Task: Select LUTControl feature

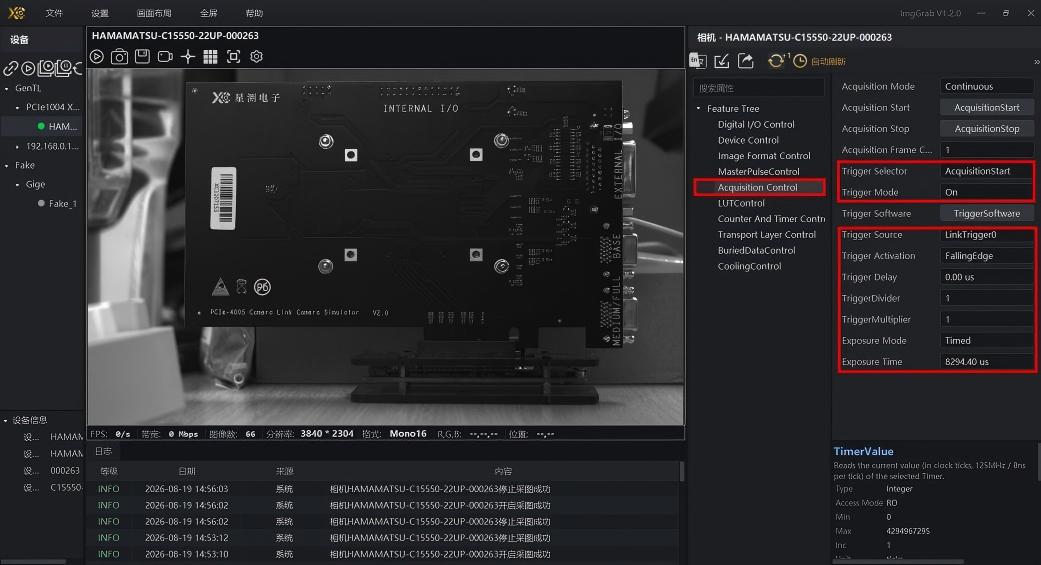Action: click(x=741, y=203)
